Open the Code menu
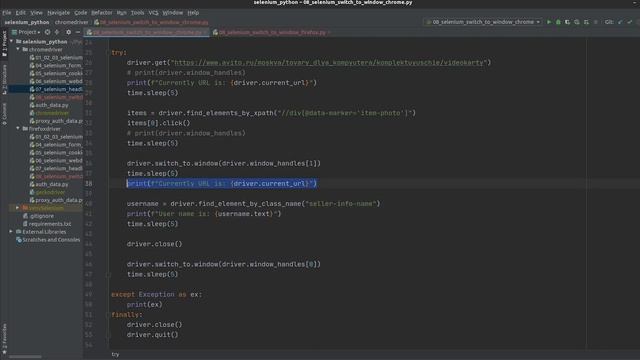Screen dimensions: 640x360 point(80,13)
